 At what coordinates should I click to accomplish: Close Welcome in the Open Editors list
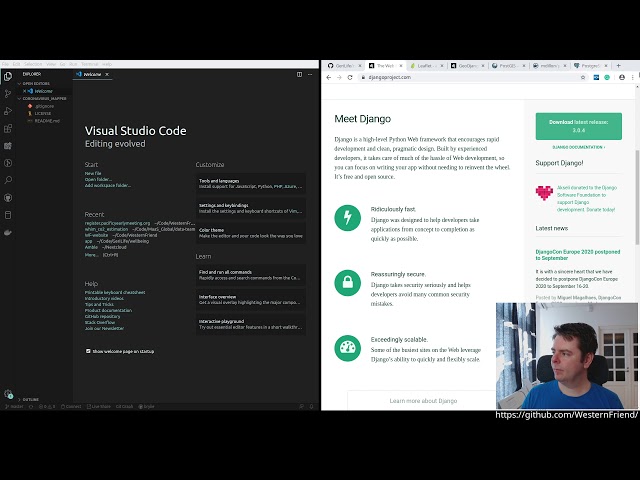(x=24, y=91)
